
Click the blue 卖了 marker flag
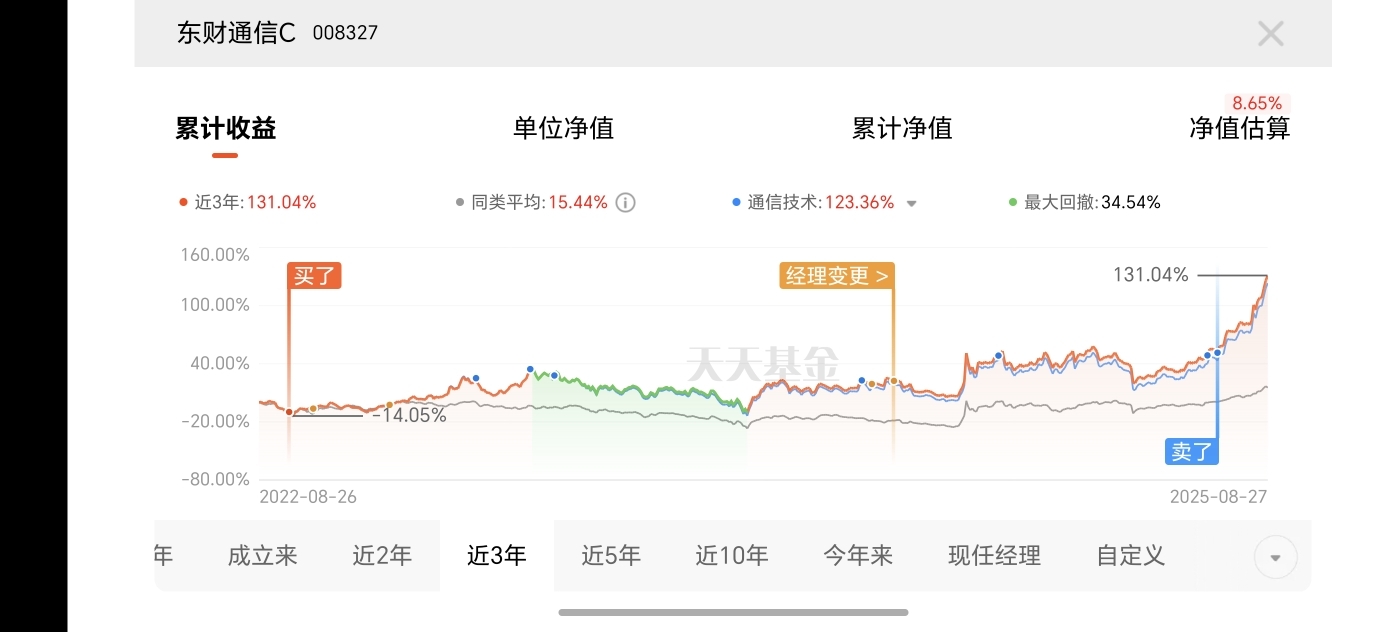click(1192, 452)
